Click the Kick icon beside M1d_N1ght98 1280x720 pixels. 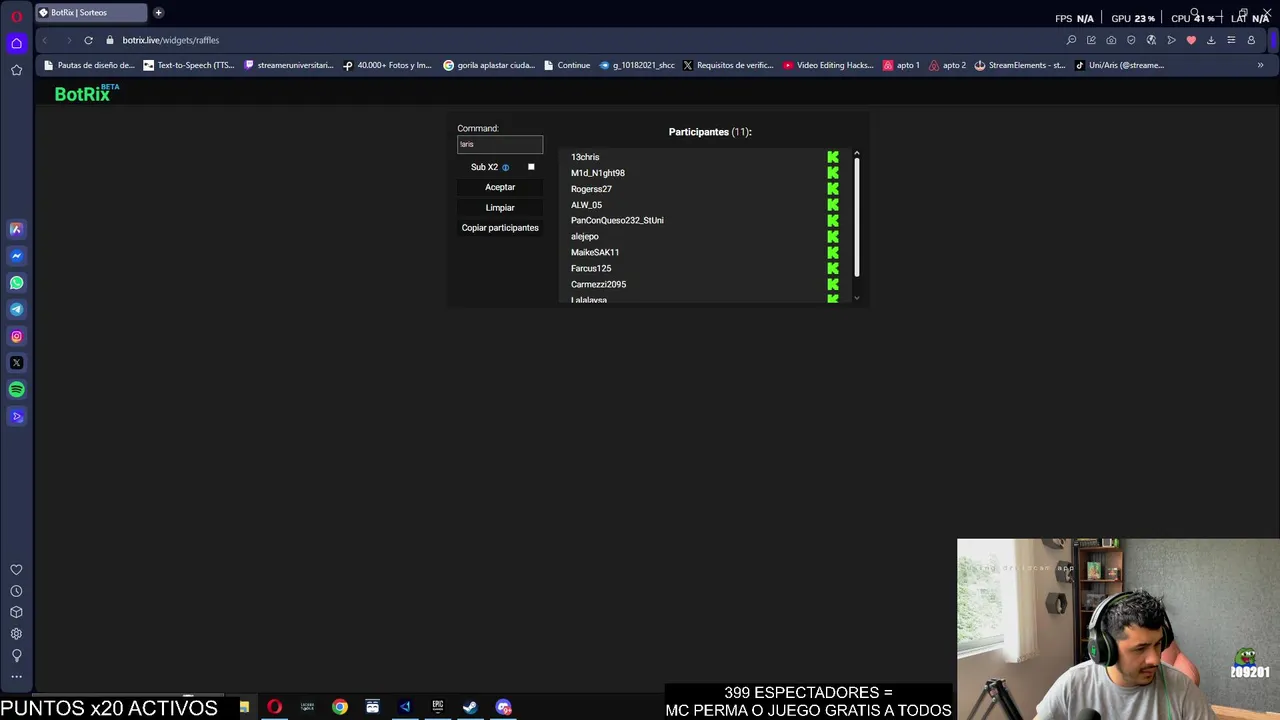833,173
